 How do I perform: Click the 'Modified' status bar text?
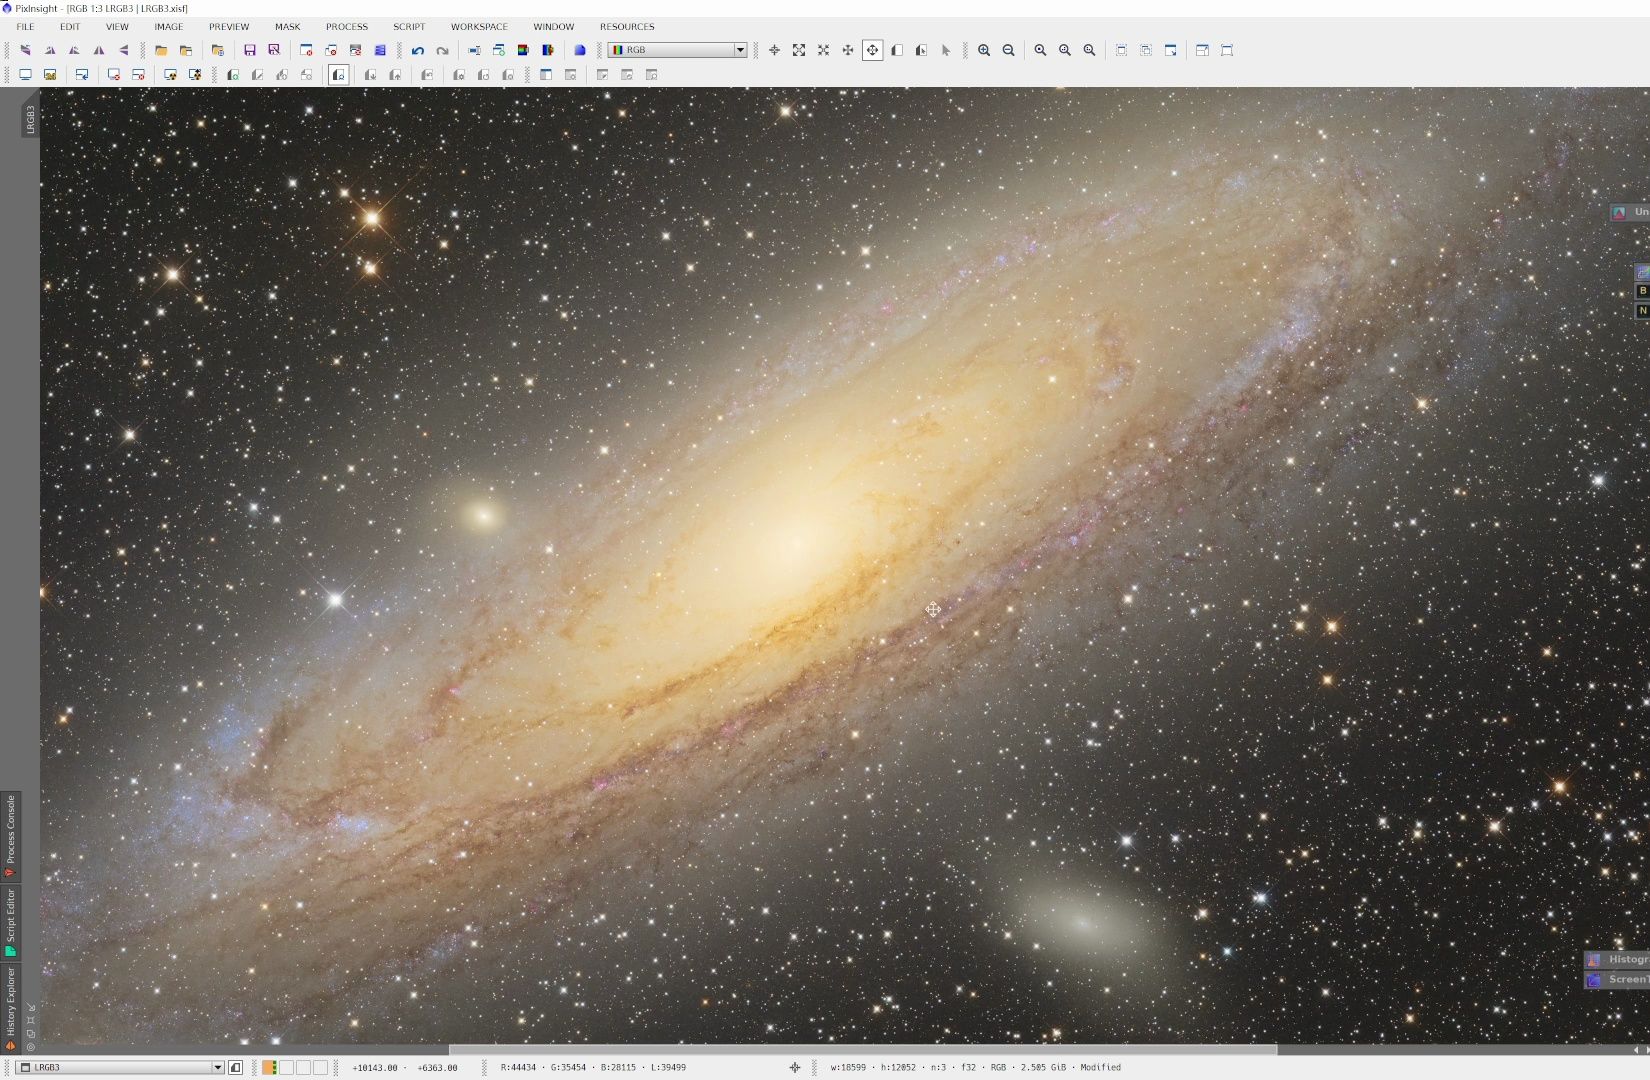pyautogui.click(x=1100, y=1067)
